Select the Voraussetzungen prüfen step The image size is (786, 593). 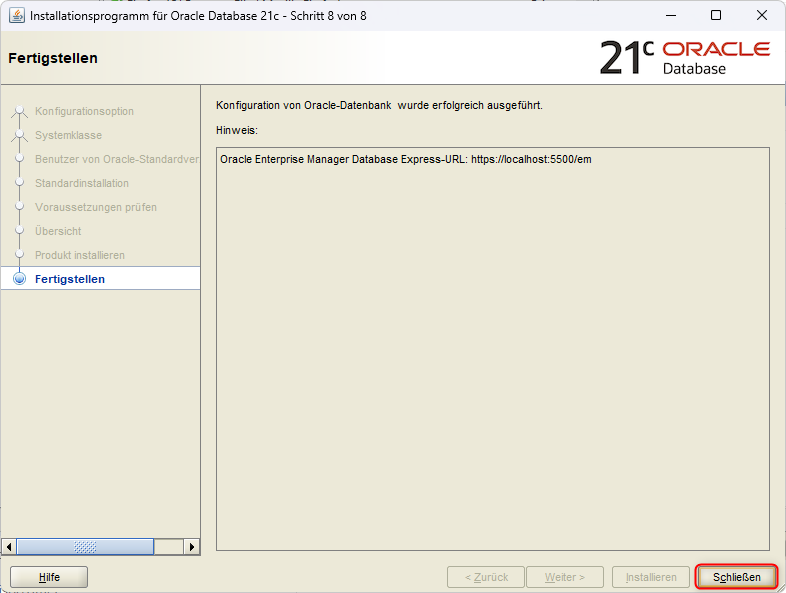[96, 207]
